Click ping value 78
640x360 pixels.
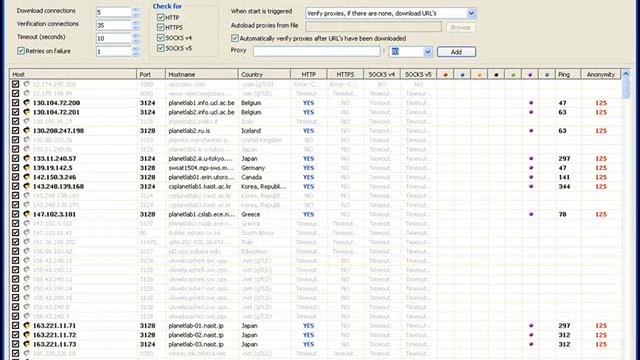click(x=562, y=214)
